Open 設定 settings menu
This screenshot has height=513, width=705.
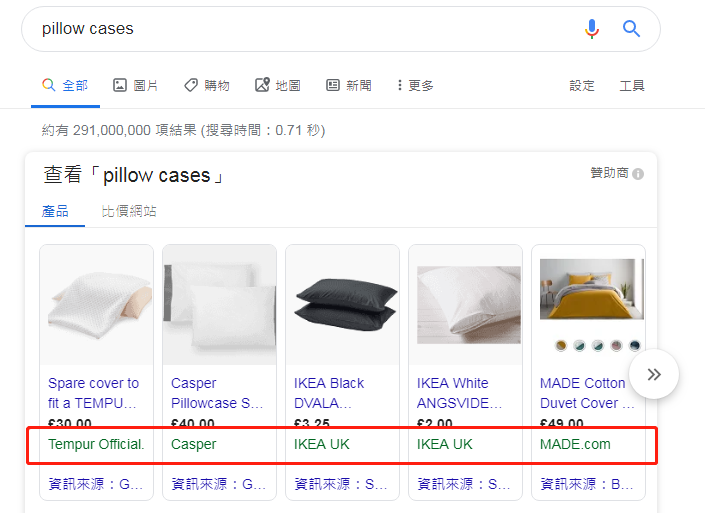click(582, 86)
